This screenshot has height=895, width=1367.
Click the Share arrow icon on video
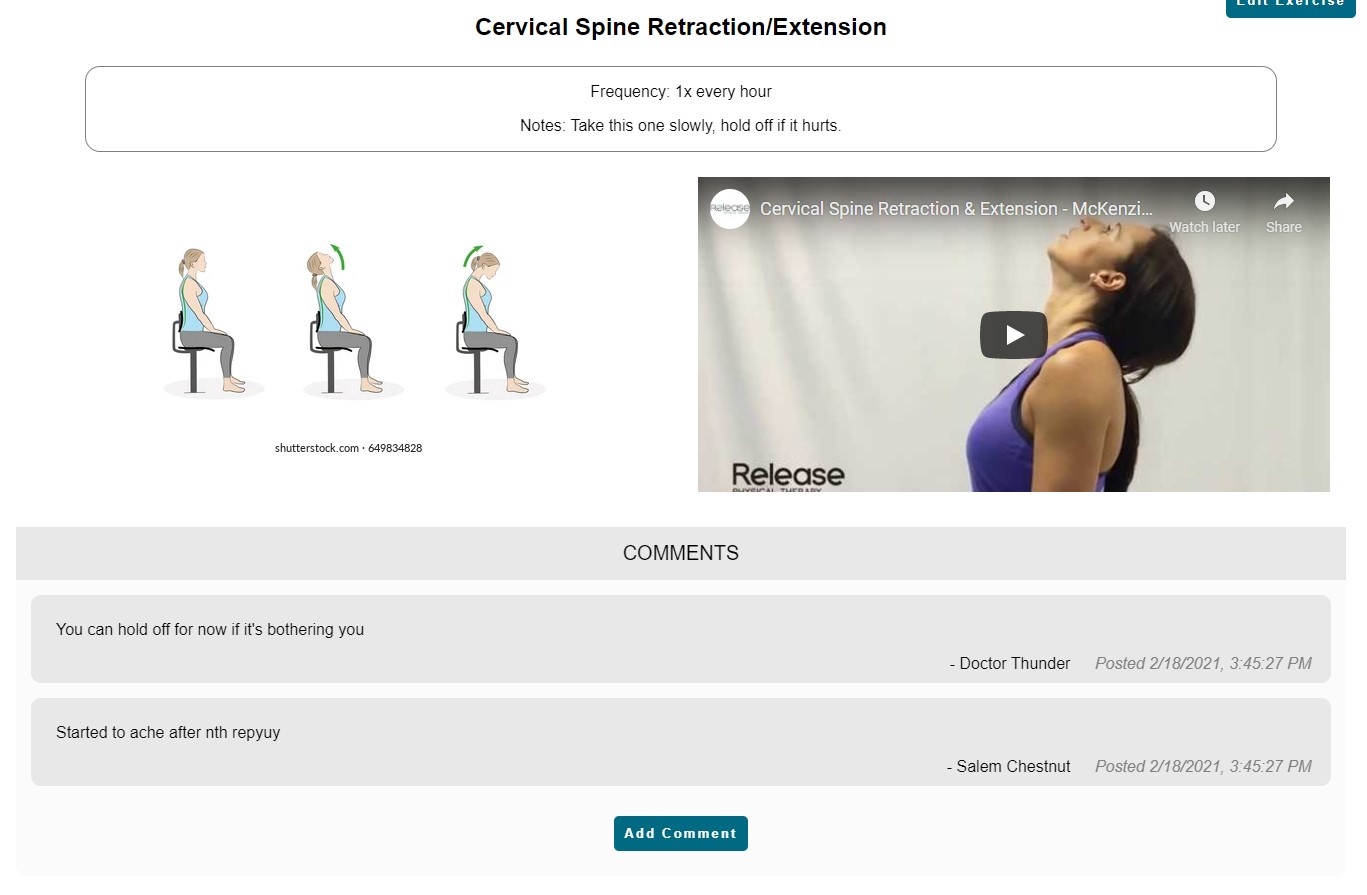(1284, 202)
